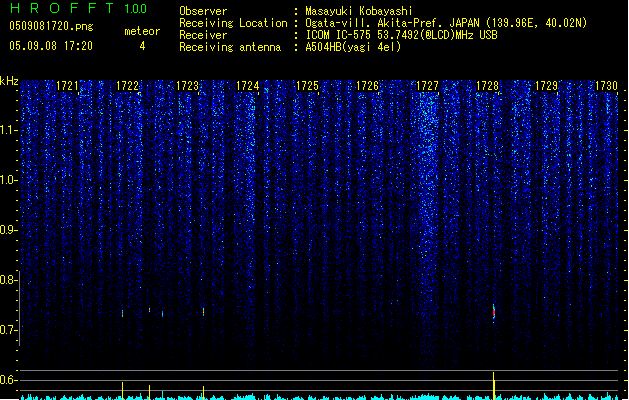Click the Receiving Location field label
The image size is (629, 400).
click(233, 23)
